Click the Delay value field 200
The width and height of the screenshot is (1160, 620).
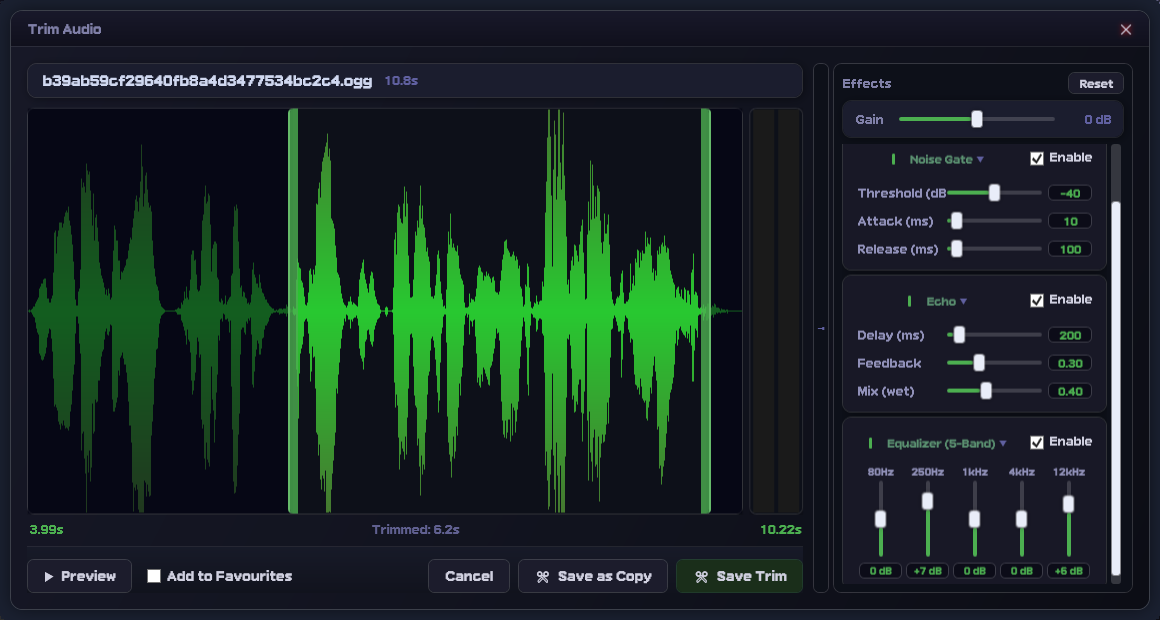1070,335
